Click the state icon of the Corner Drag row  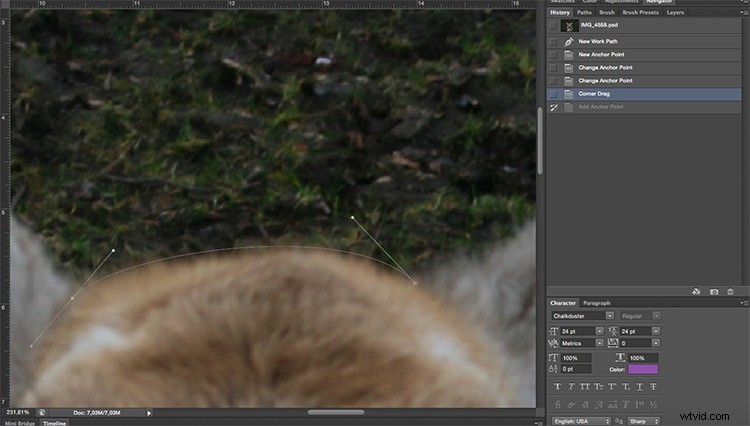coord(569,94)
